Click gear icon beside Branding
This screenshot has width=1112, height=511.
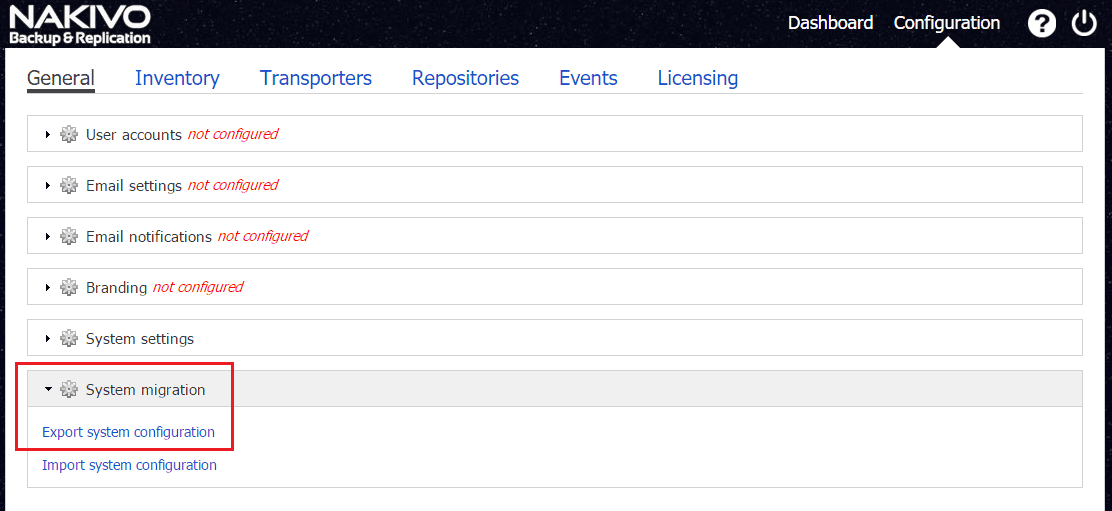pos(69,287)
